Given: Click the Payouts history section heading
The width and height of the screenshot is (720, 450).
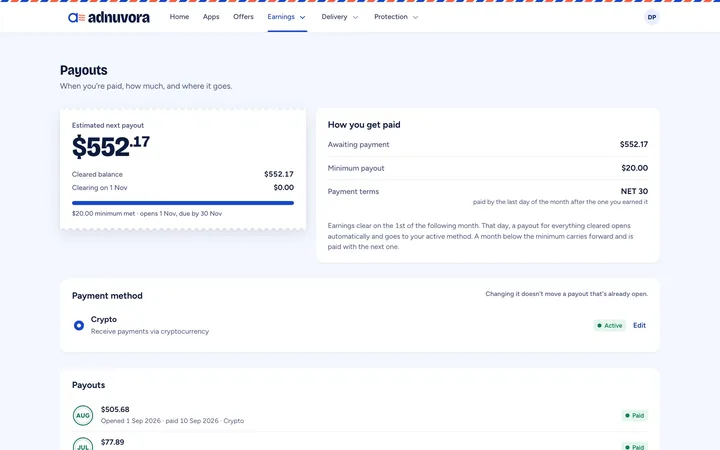Looking at the screenshot, I should coord(89,385).
